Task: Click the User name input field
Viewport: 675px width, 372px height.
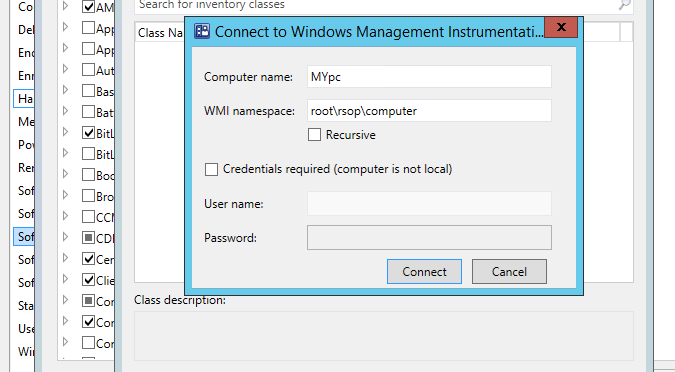Action: click(429, 203)
